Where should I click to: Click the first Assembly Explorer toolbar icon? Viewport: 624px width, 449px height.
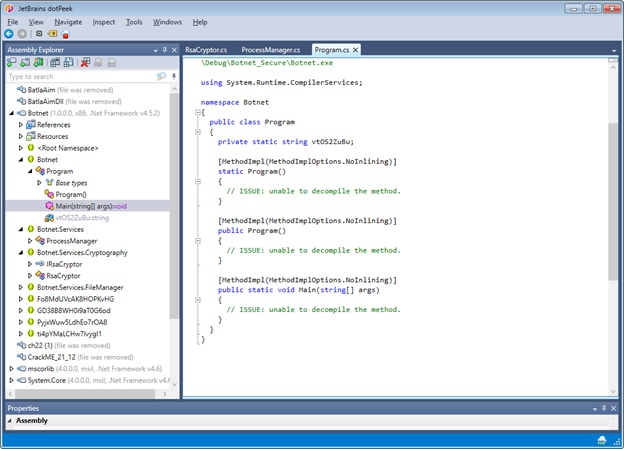point(12,62)
